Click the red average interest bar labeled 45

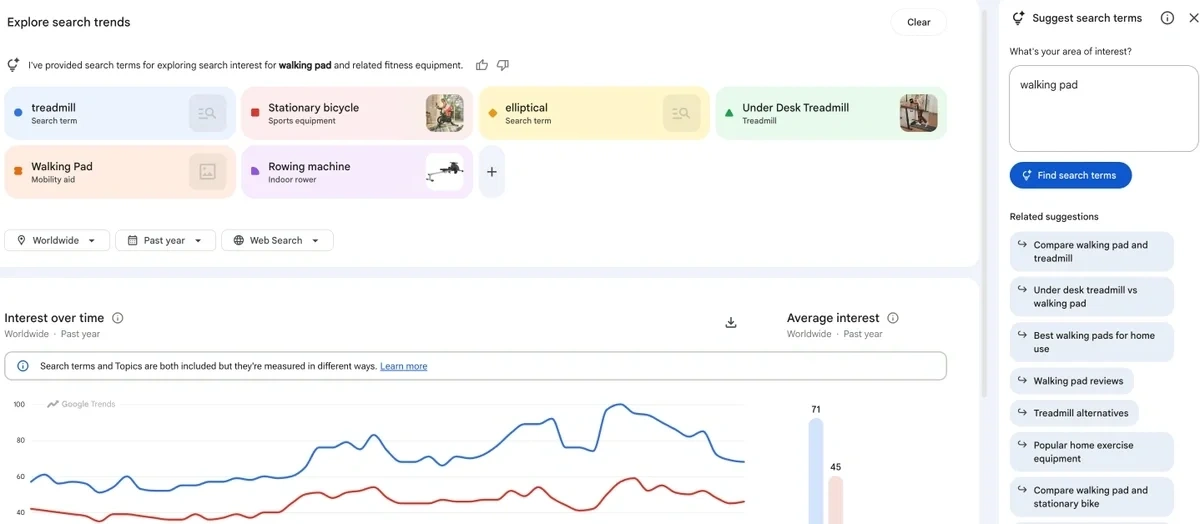836,500
